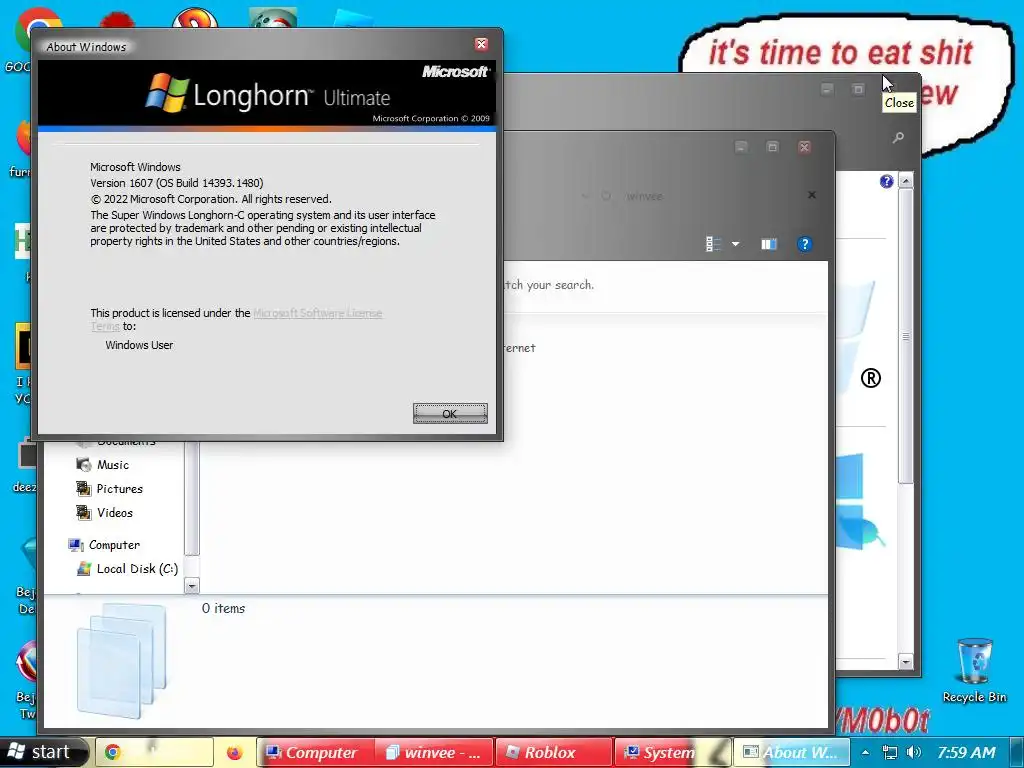The image size is (1024, 768).
Task: Click network icon in system tray
Action: [x=889, y=752]
